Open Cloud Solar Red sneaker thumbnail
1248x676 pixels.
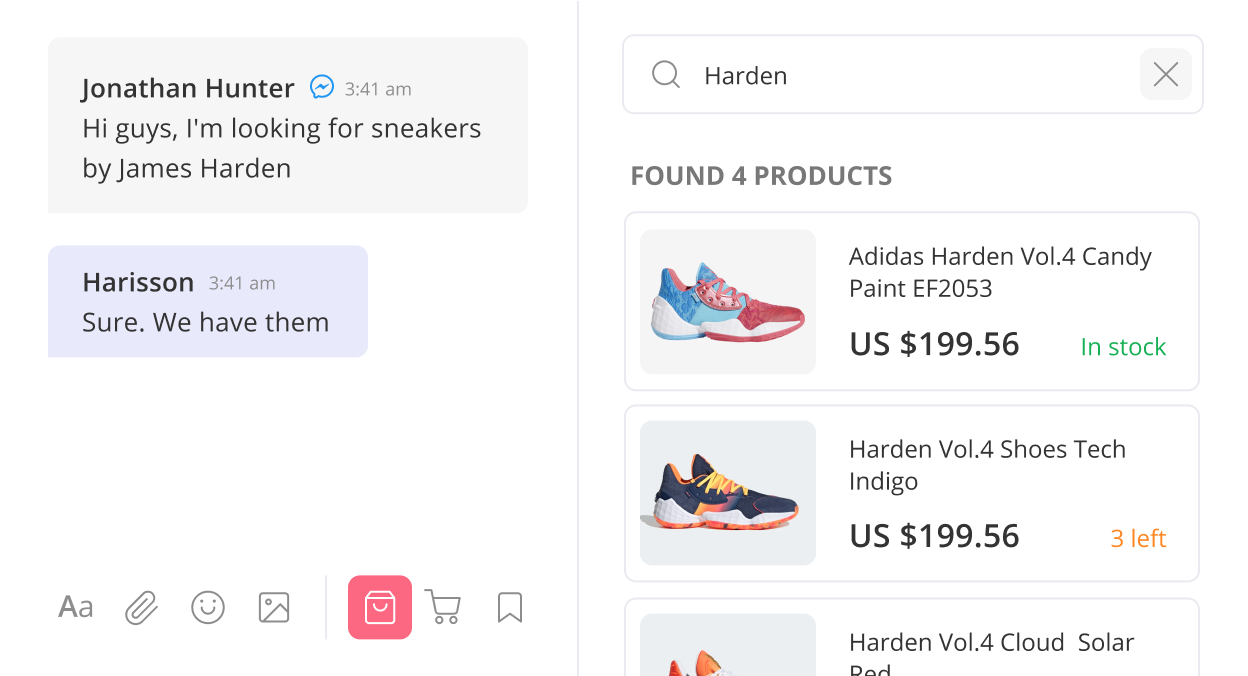(x=728, y=645)
